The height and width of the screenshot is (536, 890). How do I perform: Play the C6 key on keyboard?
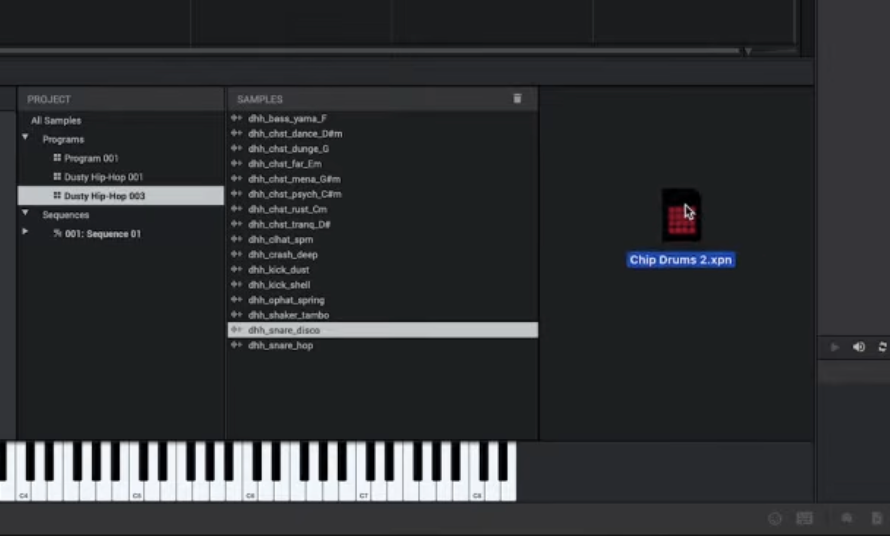250,488
